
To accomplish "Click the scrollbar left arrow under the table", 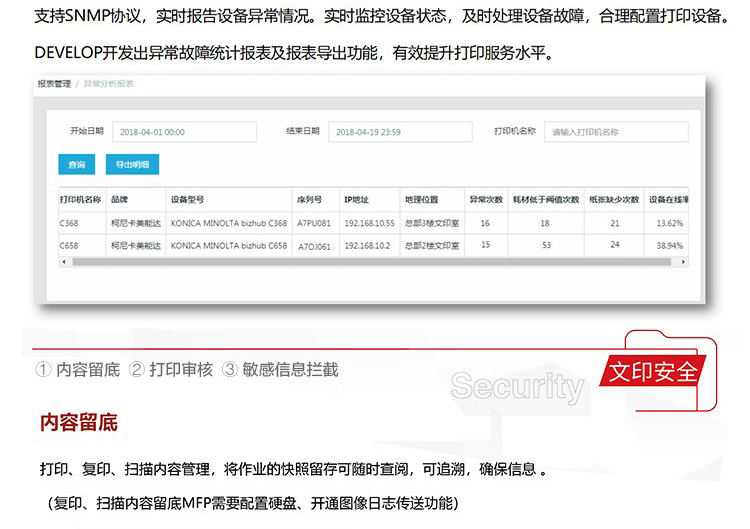I will [64, 262].
